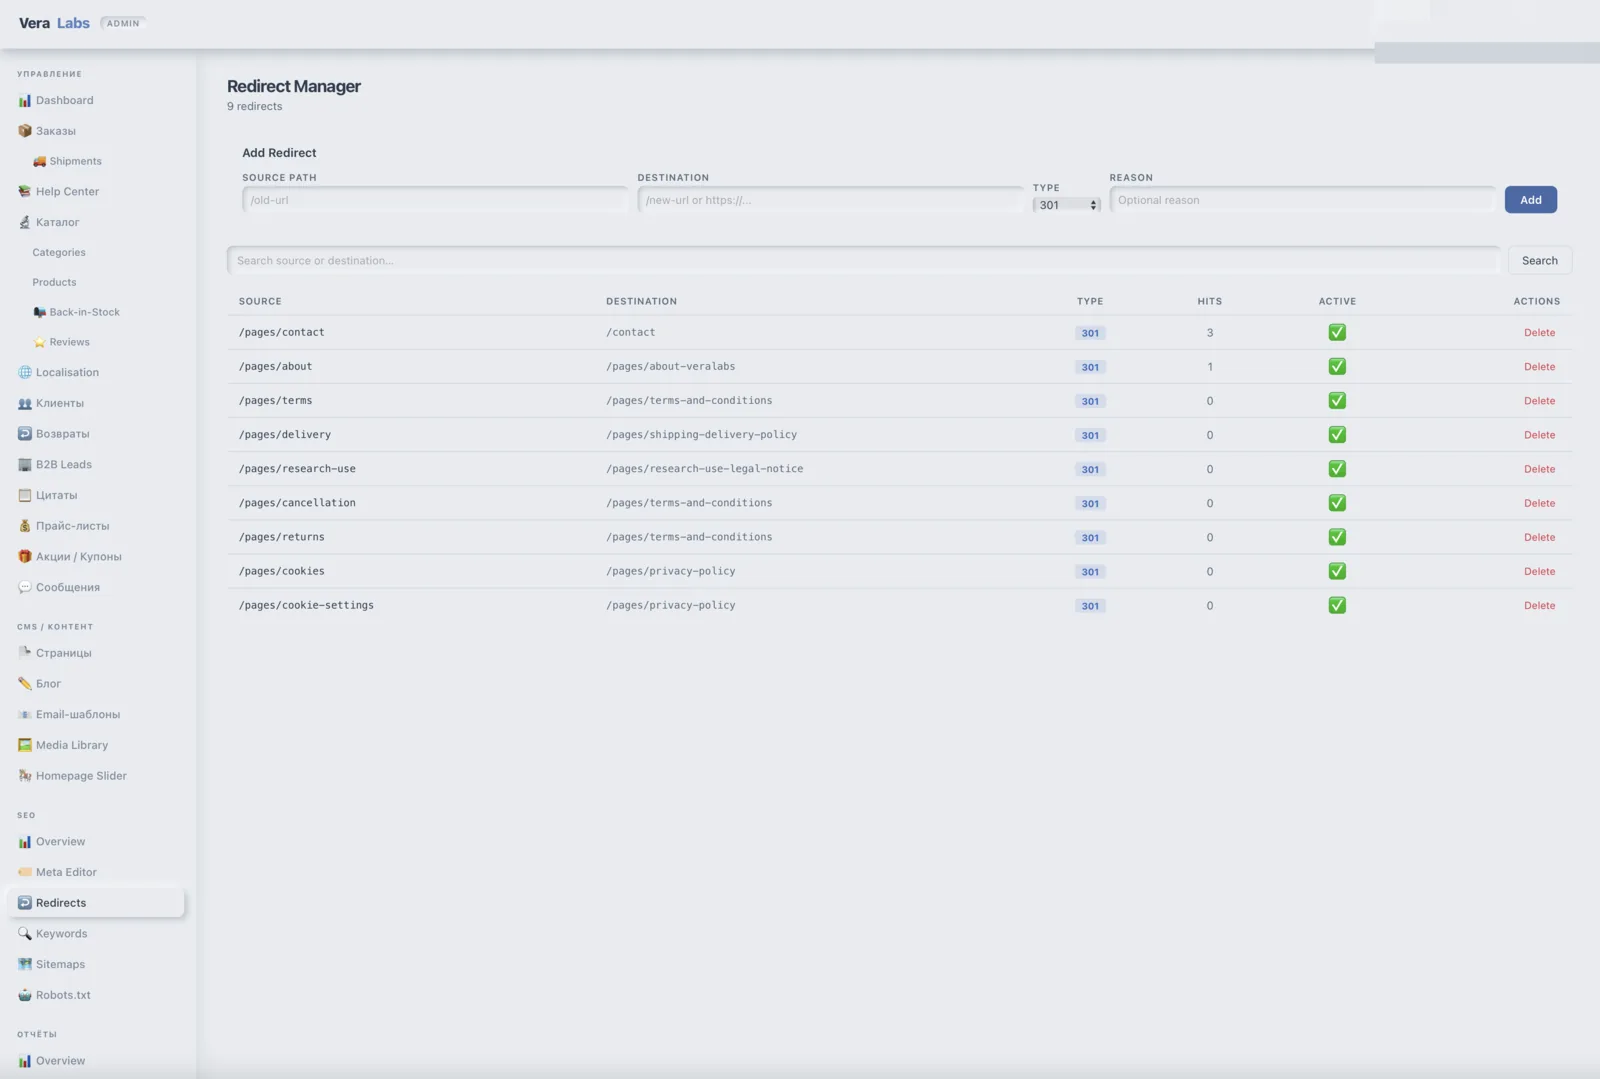Image resolution: width=1600 pixels, height=1079 pixels.
Task: Toggle active checkbox for /pages/cookie-settings
Action: pyautogui.click(x=1337, y=605)
